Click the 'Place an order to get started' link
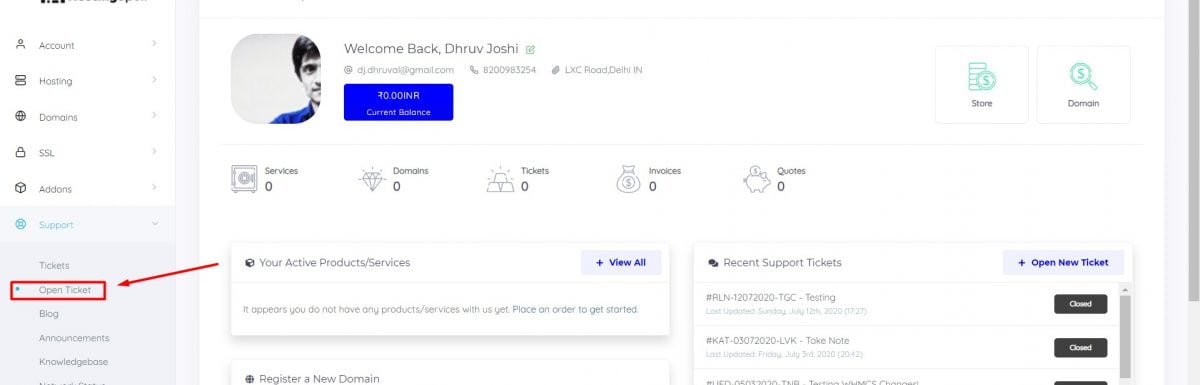The height and width of the screenshot is (385, 1200). coord(575,310)
